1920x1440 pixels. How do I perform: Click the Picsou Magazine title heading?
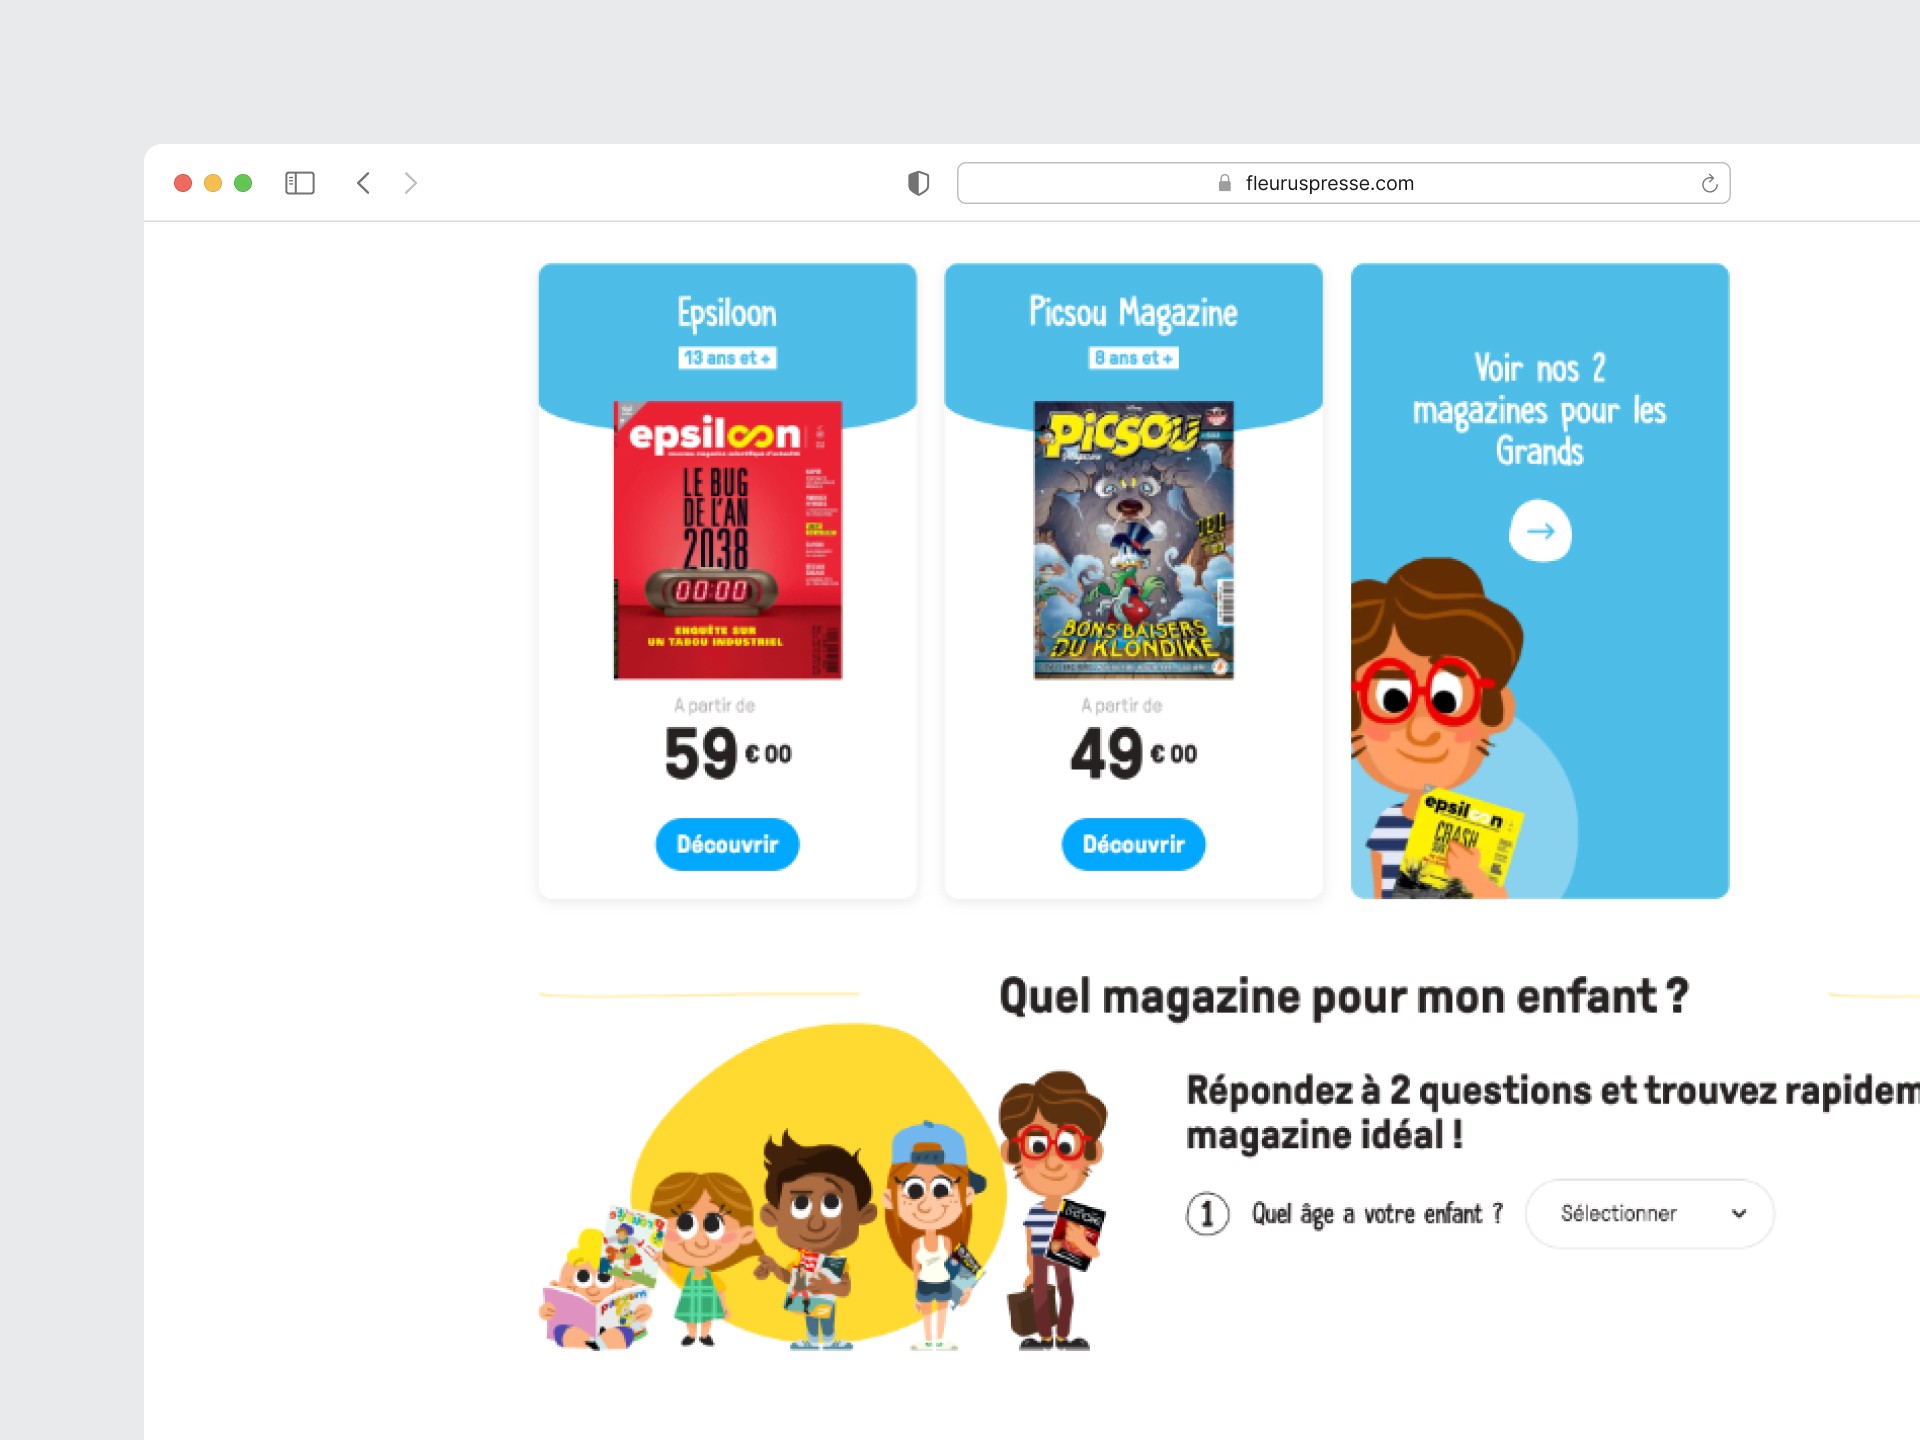click(x=1133, y=313)
